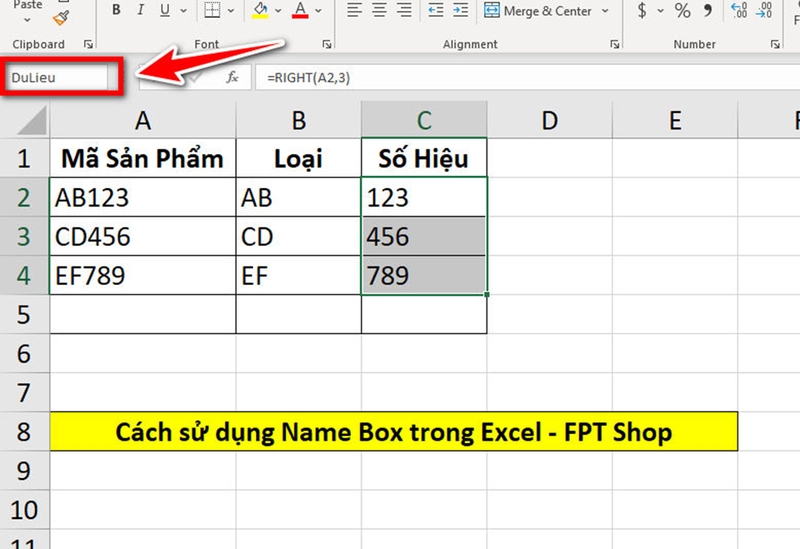
Task: Click Merge & Center button
Action: pos(538,10)
